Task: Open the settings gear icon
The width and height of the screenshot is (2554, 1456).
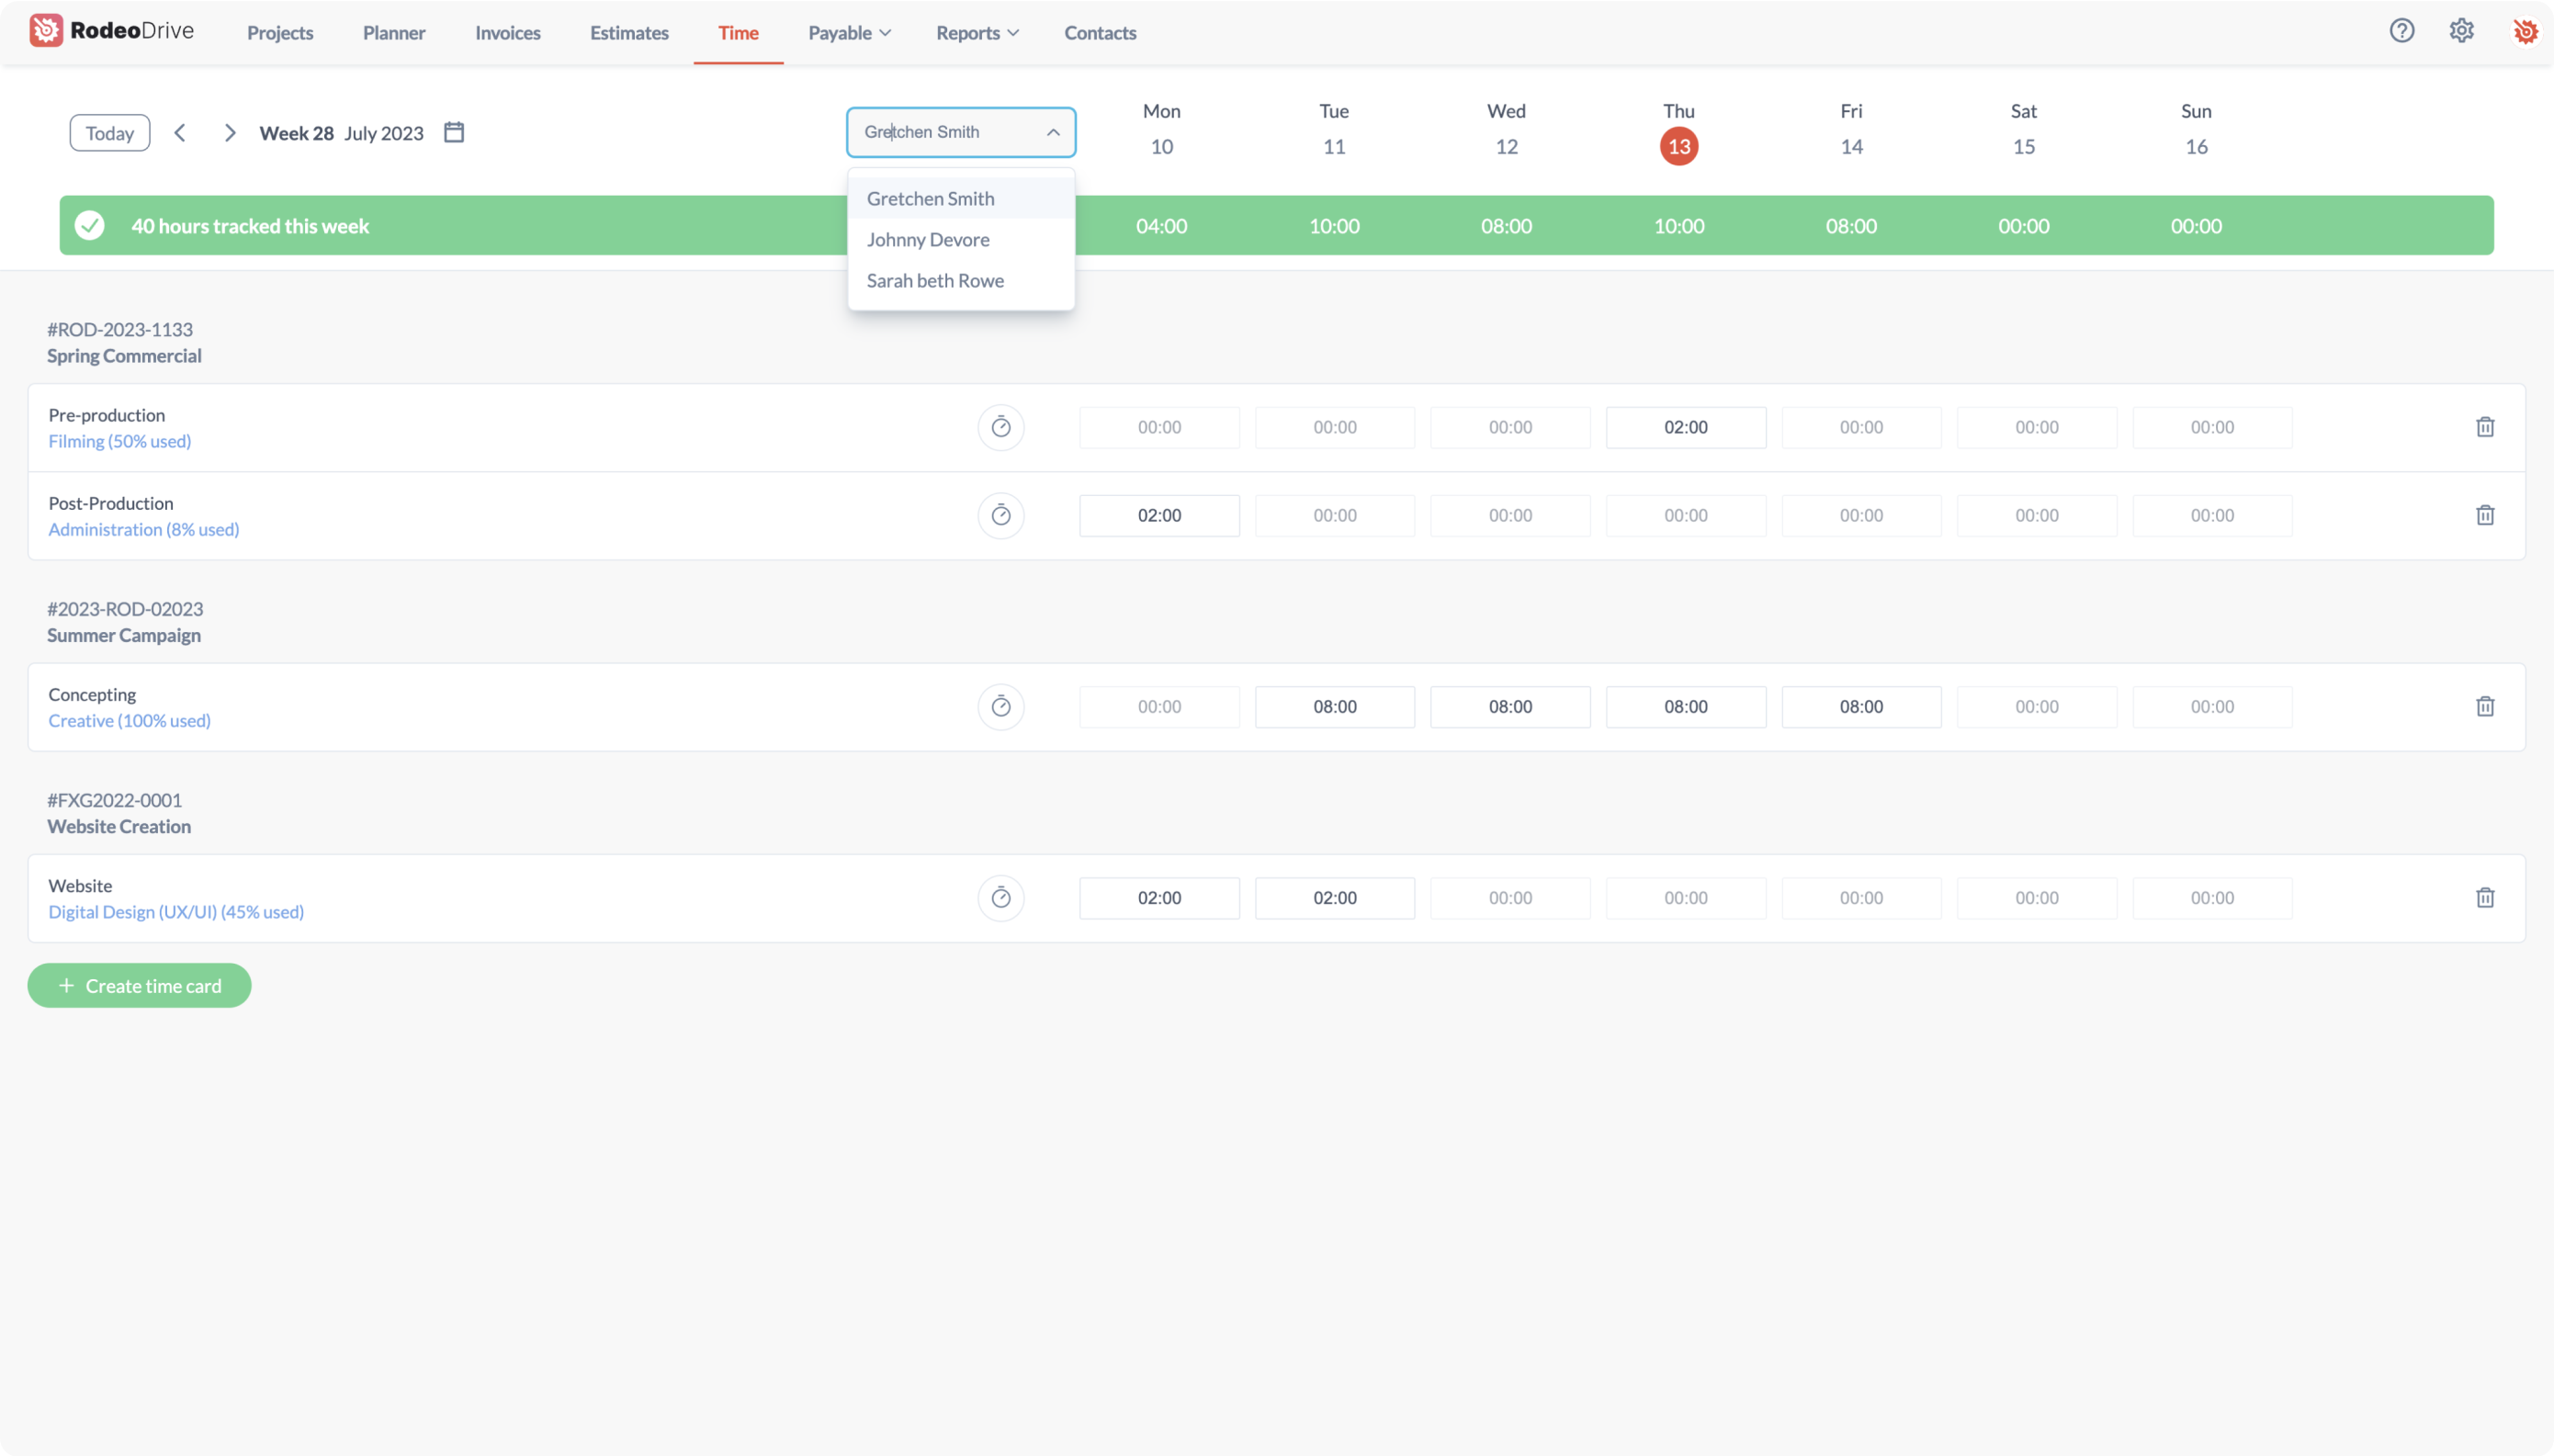Action: pos(2461,31)
